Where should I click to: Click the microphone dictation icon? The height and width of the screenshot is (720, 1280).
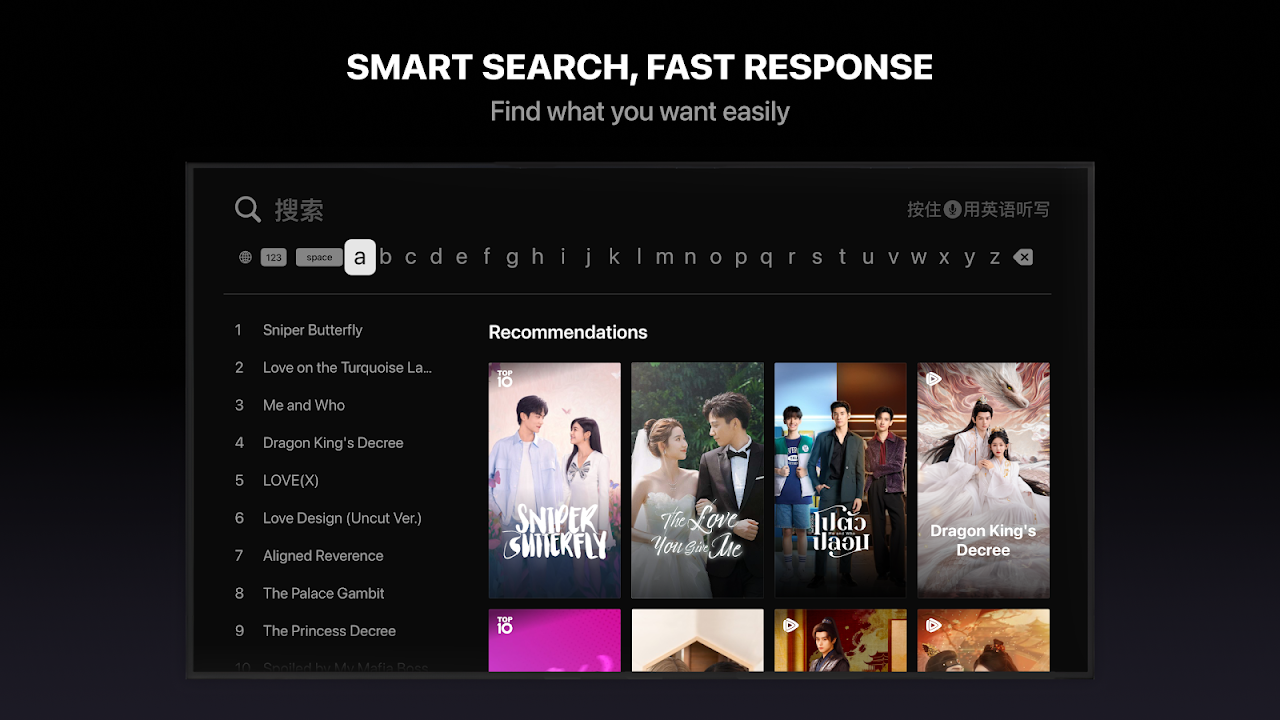point(953,209)
